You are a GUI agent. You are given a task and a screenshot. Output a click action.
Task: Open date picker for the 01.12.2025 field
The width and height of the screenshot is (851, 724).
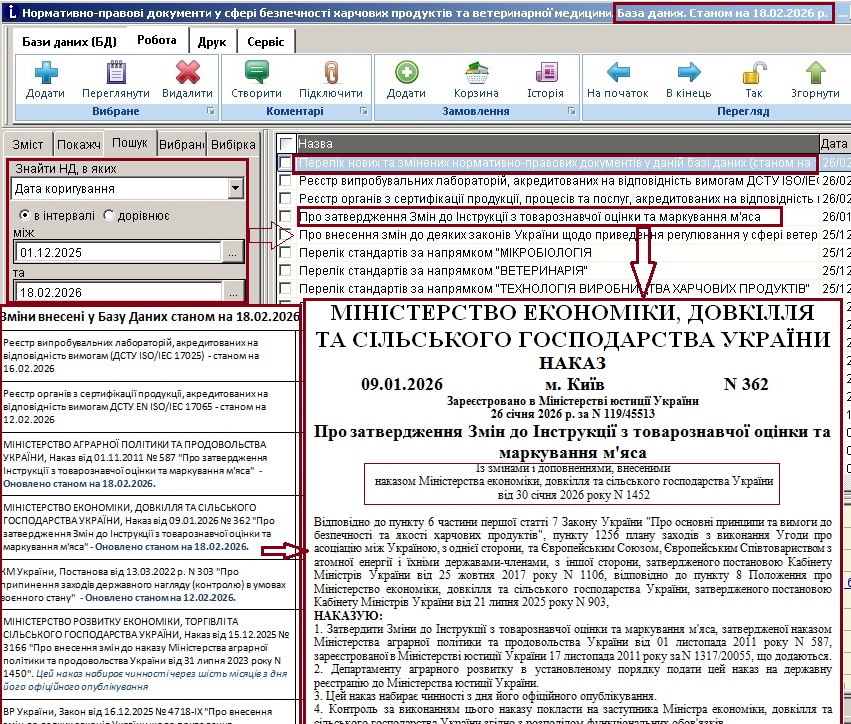coord(232,253)
